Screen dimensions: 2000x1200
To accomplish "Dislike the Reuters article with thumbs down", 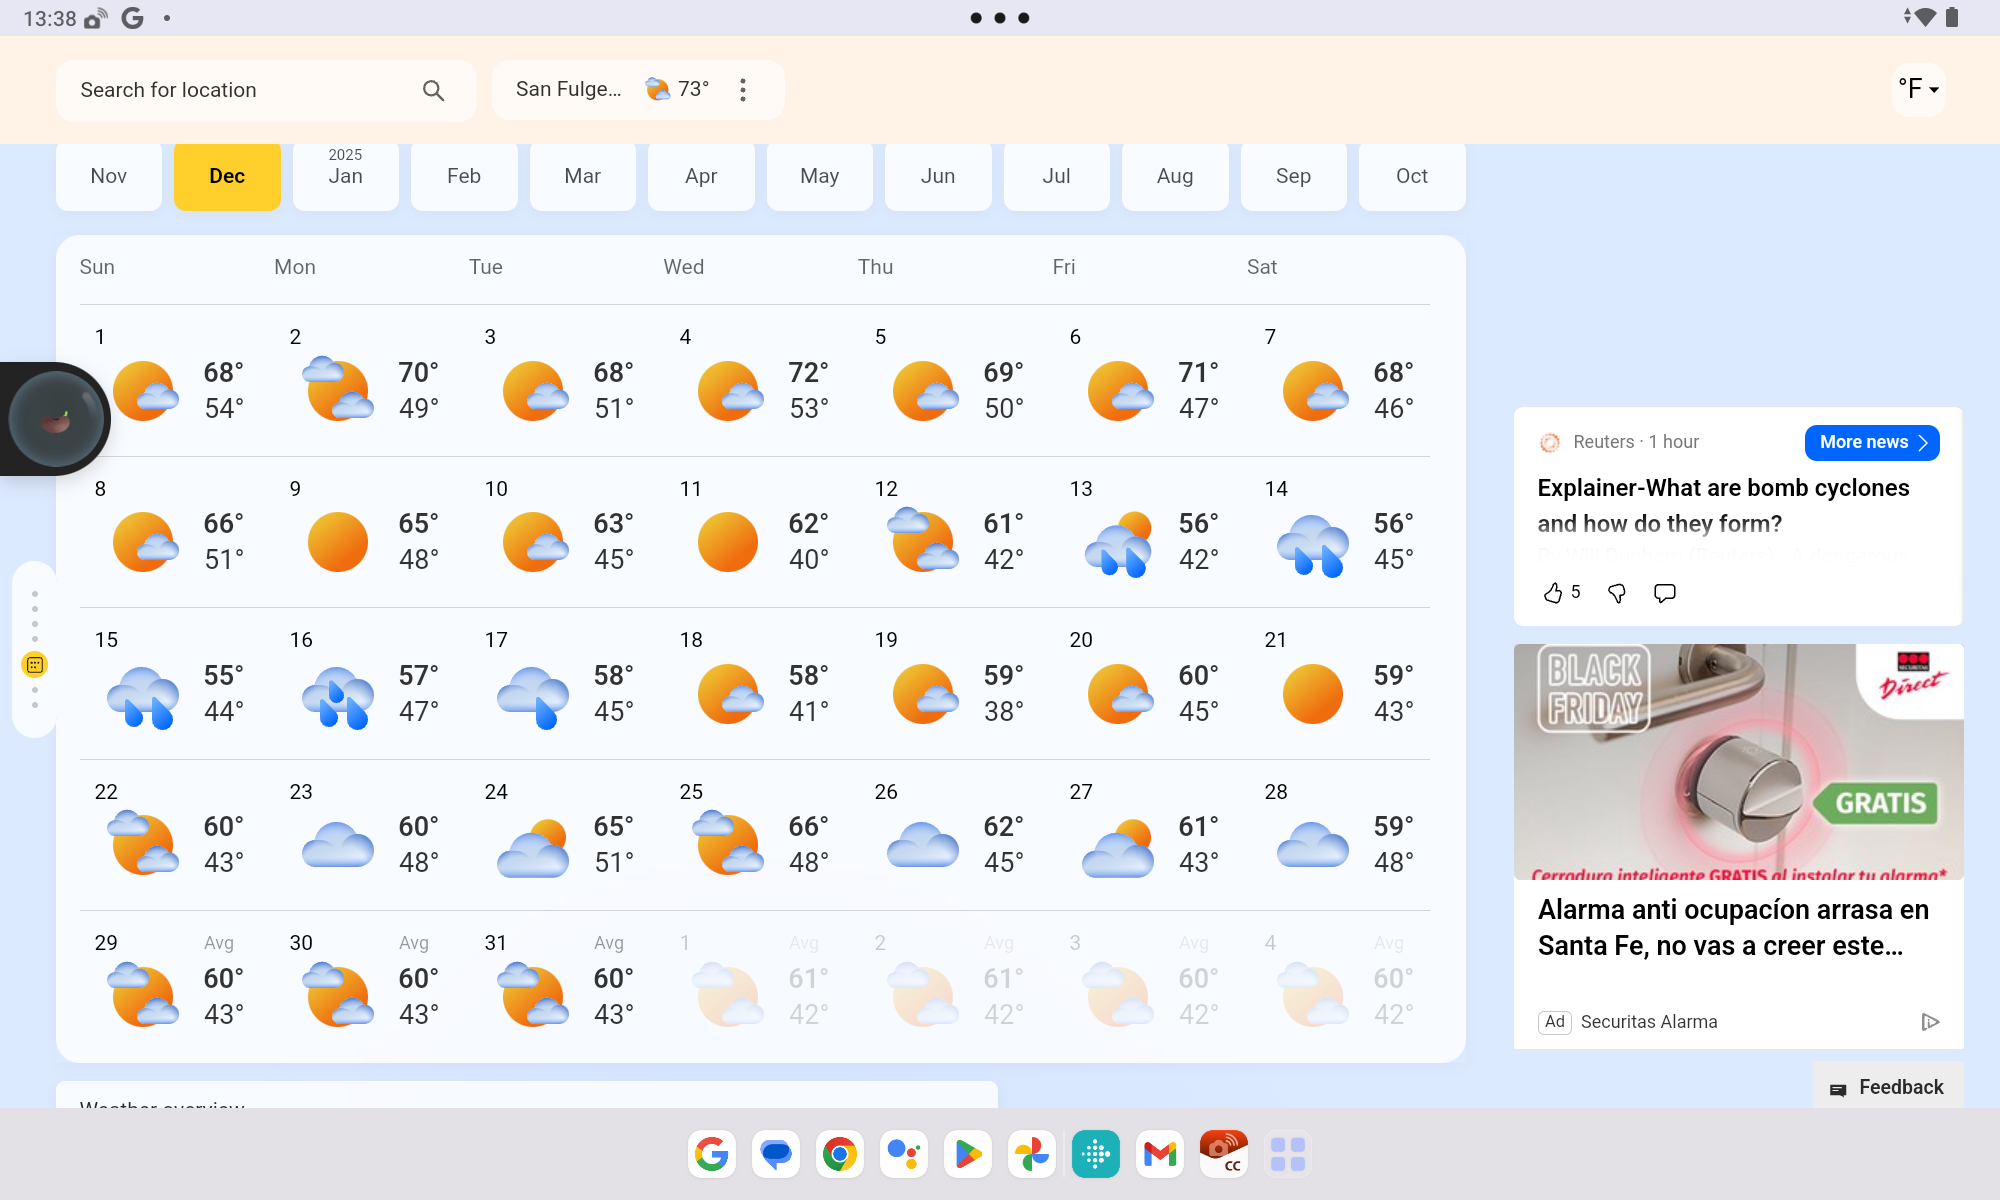I will coord(1617,593).
